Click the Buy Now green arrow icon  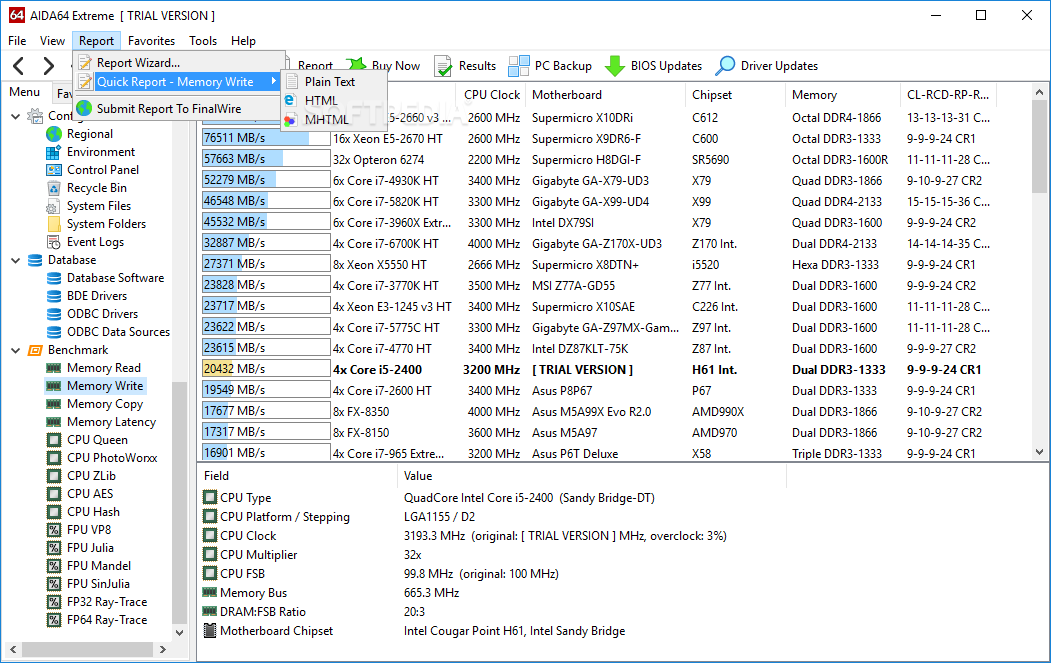(x=357, y=64)
